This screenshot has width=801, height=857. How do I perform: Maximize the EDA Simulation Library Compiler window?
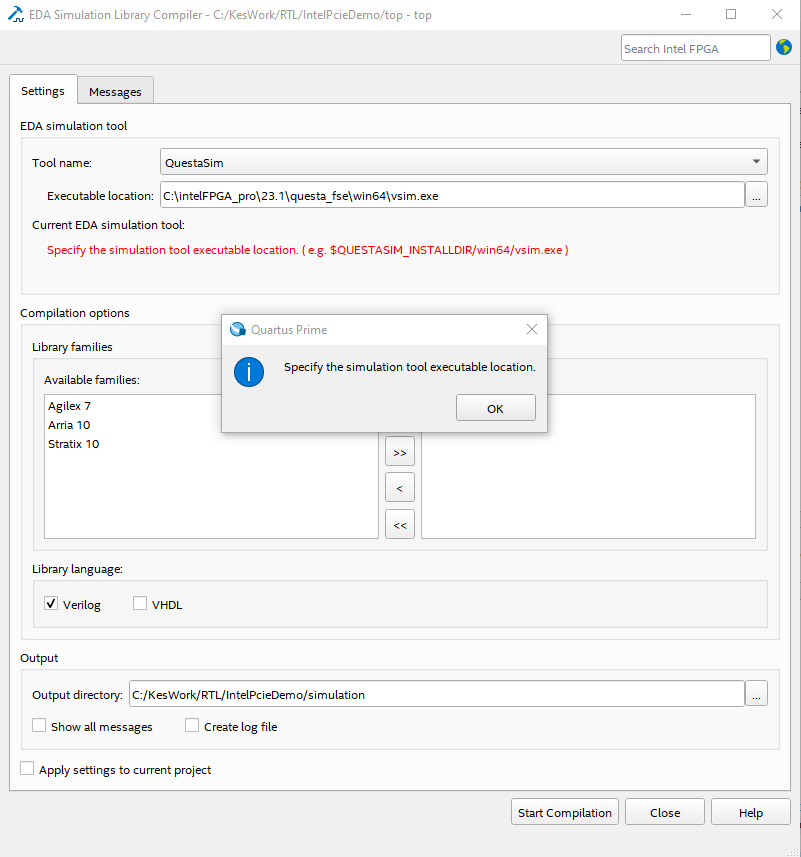731,14
